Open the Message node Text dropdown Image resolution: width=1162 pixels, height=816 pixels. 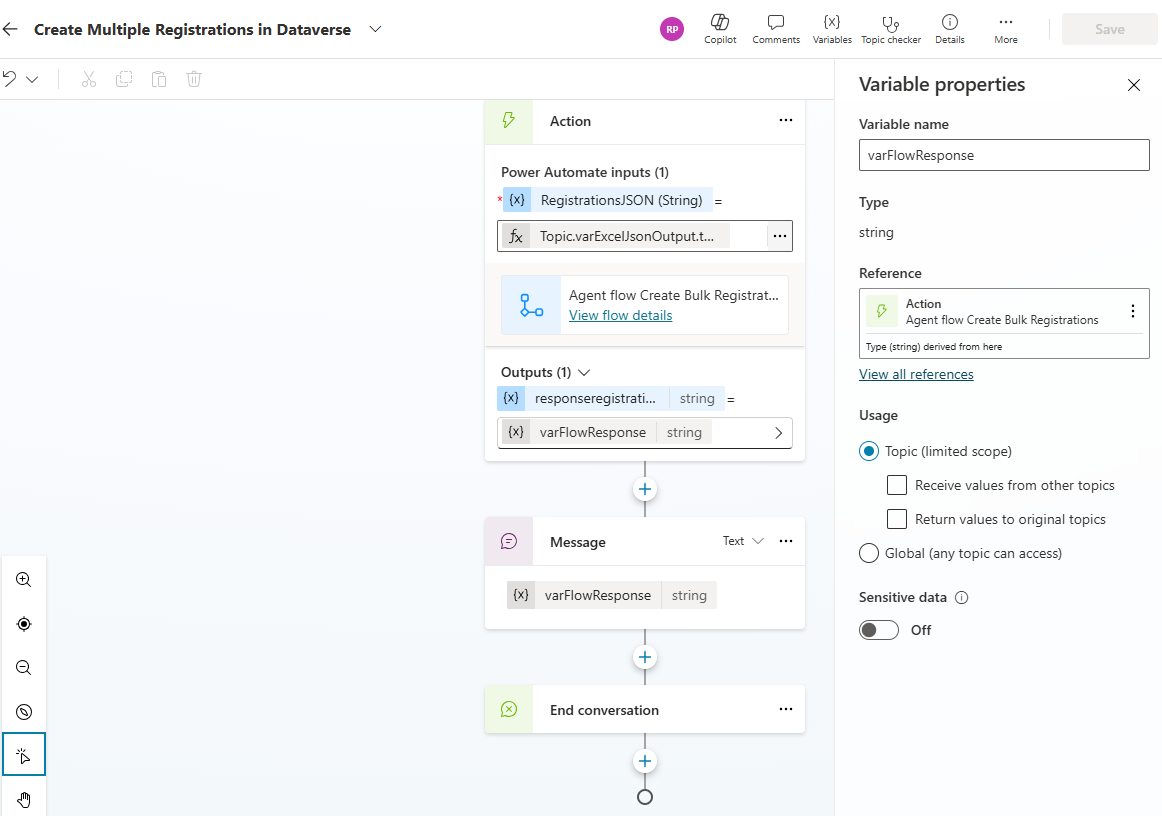tap(743, 541)
